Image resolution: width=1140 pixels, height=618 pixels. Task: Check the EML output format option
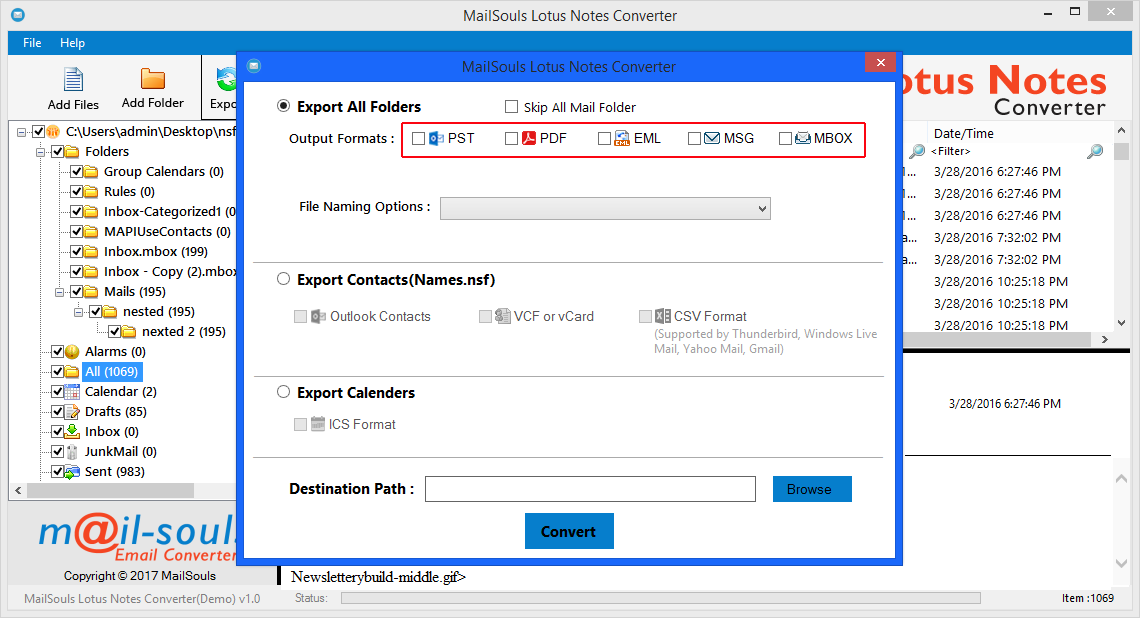[604, 138]
